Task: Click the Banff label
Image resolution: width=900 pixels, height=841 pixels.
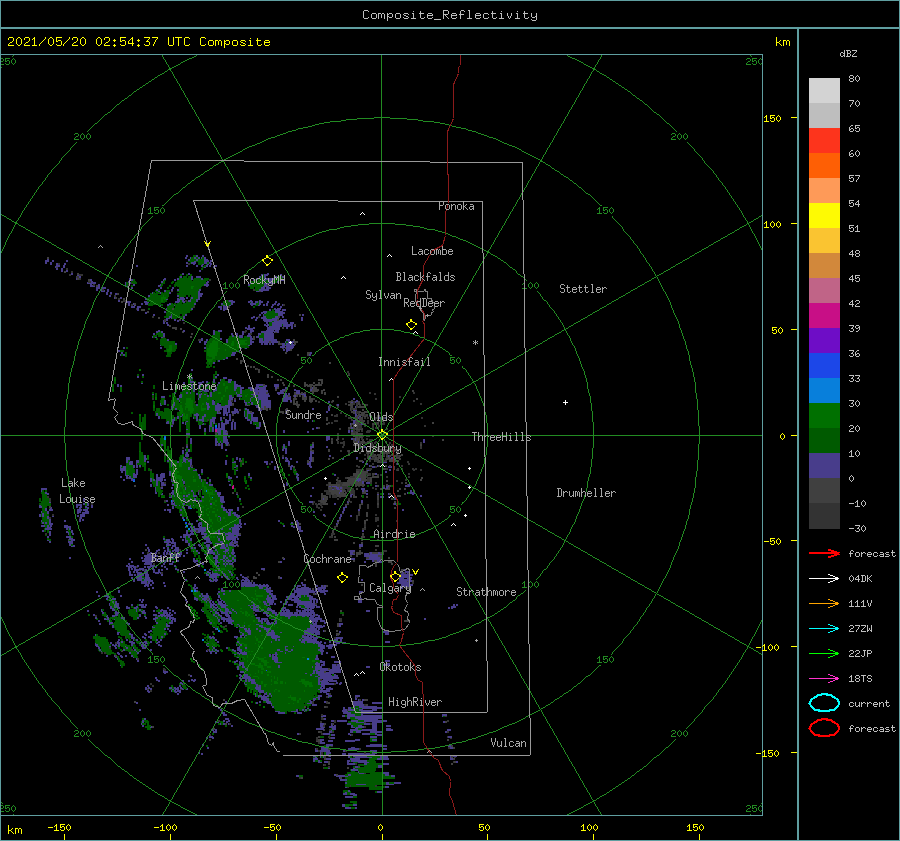Action: [x=165, y=558]
